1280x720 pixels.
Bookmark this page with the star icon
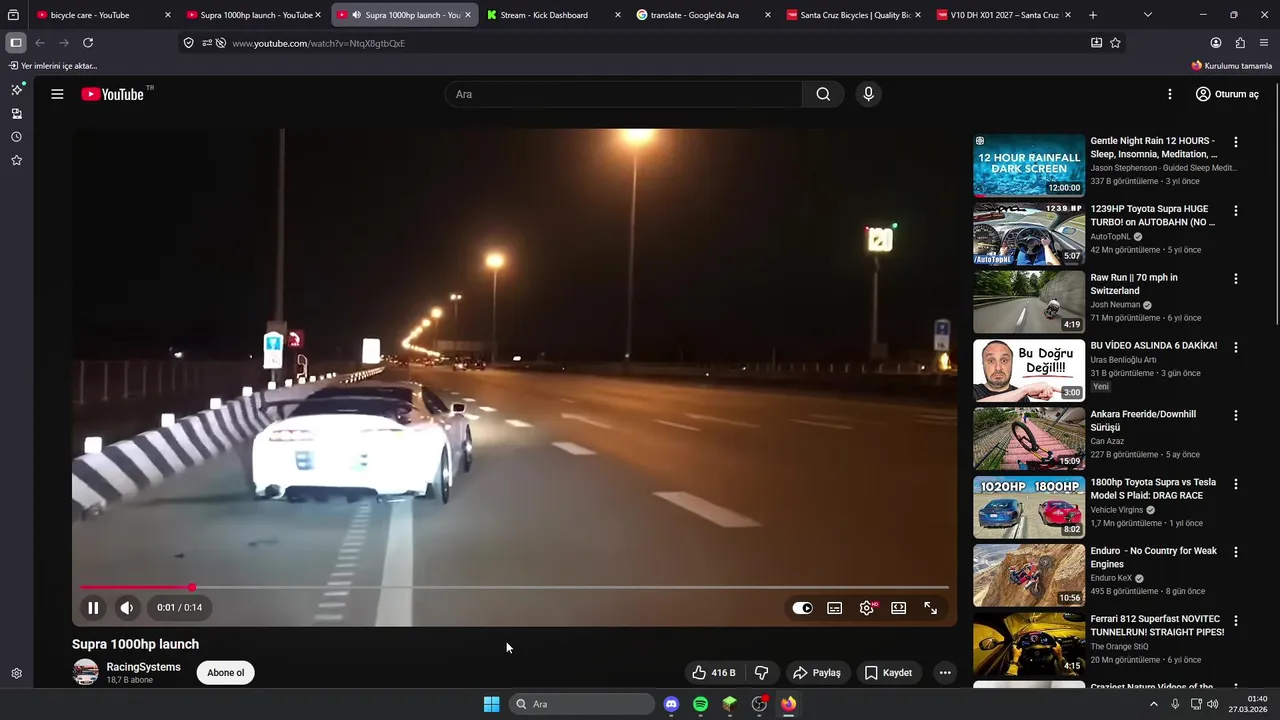(x=1115, y=43)
